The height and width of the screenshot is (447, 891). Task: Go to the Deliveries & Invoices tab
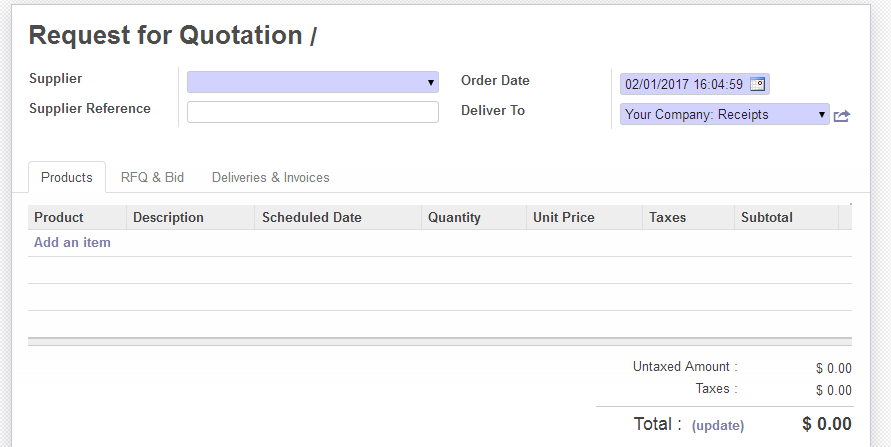[270, 177]
